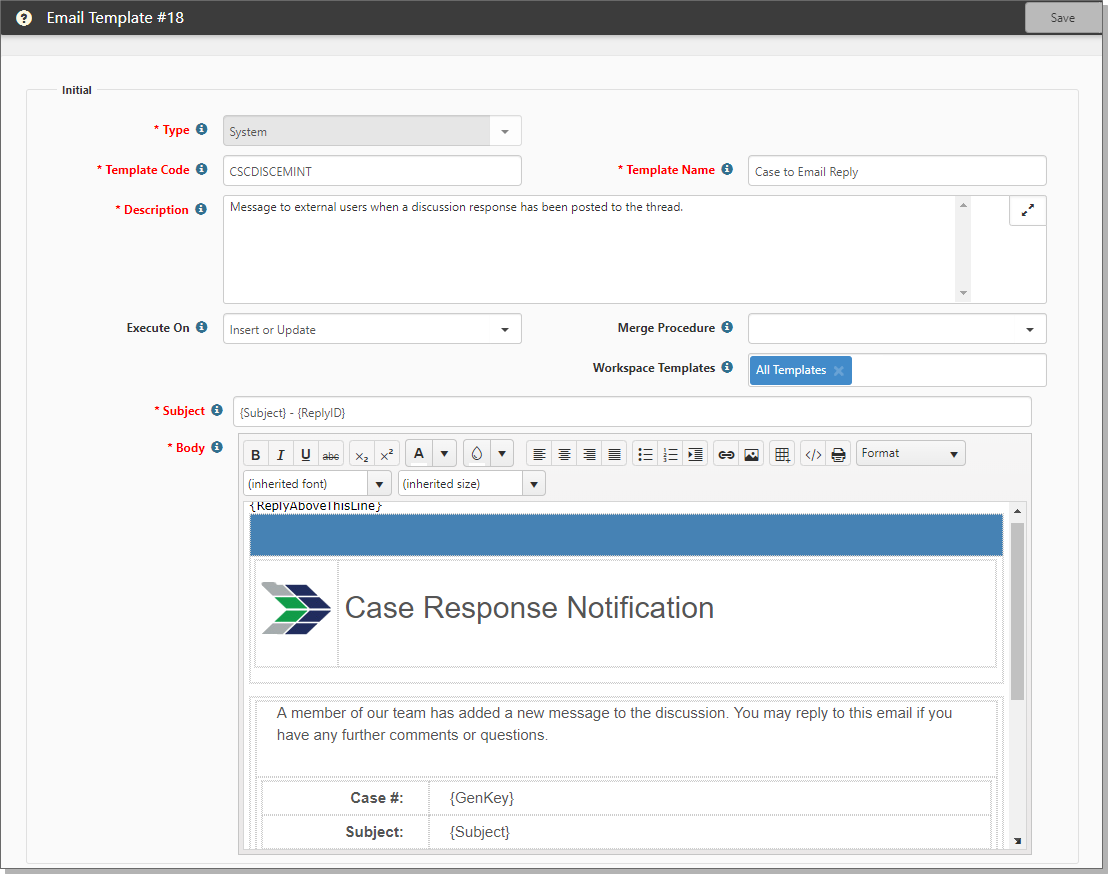The height and width of the screenshot is (874, 1108).
Task: Toggle underline formatting
Action: (x=305, y=454)
